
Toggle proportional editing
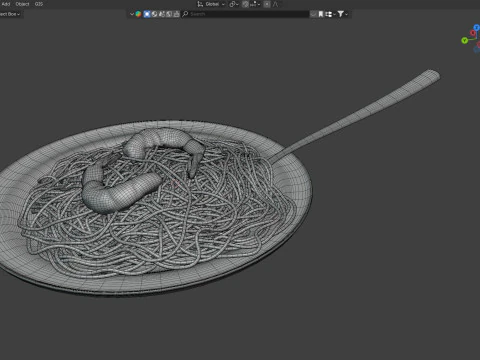click(x=267, y=4)
